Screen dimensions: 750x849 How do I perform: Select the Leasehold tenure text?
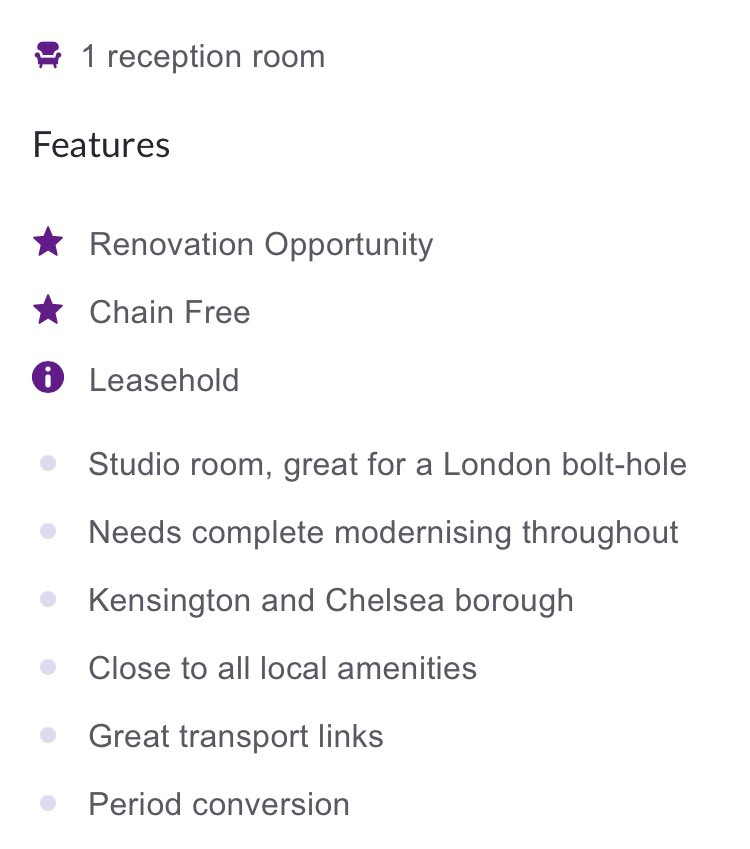(164, 380)
